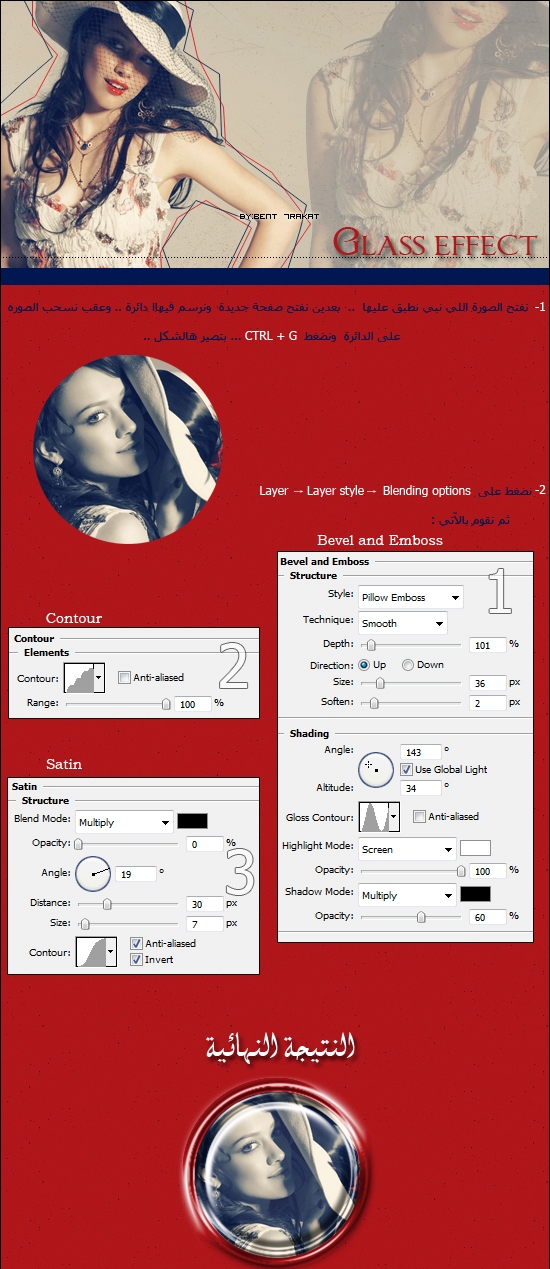Open the Style dropdown showing Pillow Emboss

tap(410, 597)
